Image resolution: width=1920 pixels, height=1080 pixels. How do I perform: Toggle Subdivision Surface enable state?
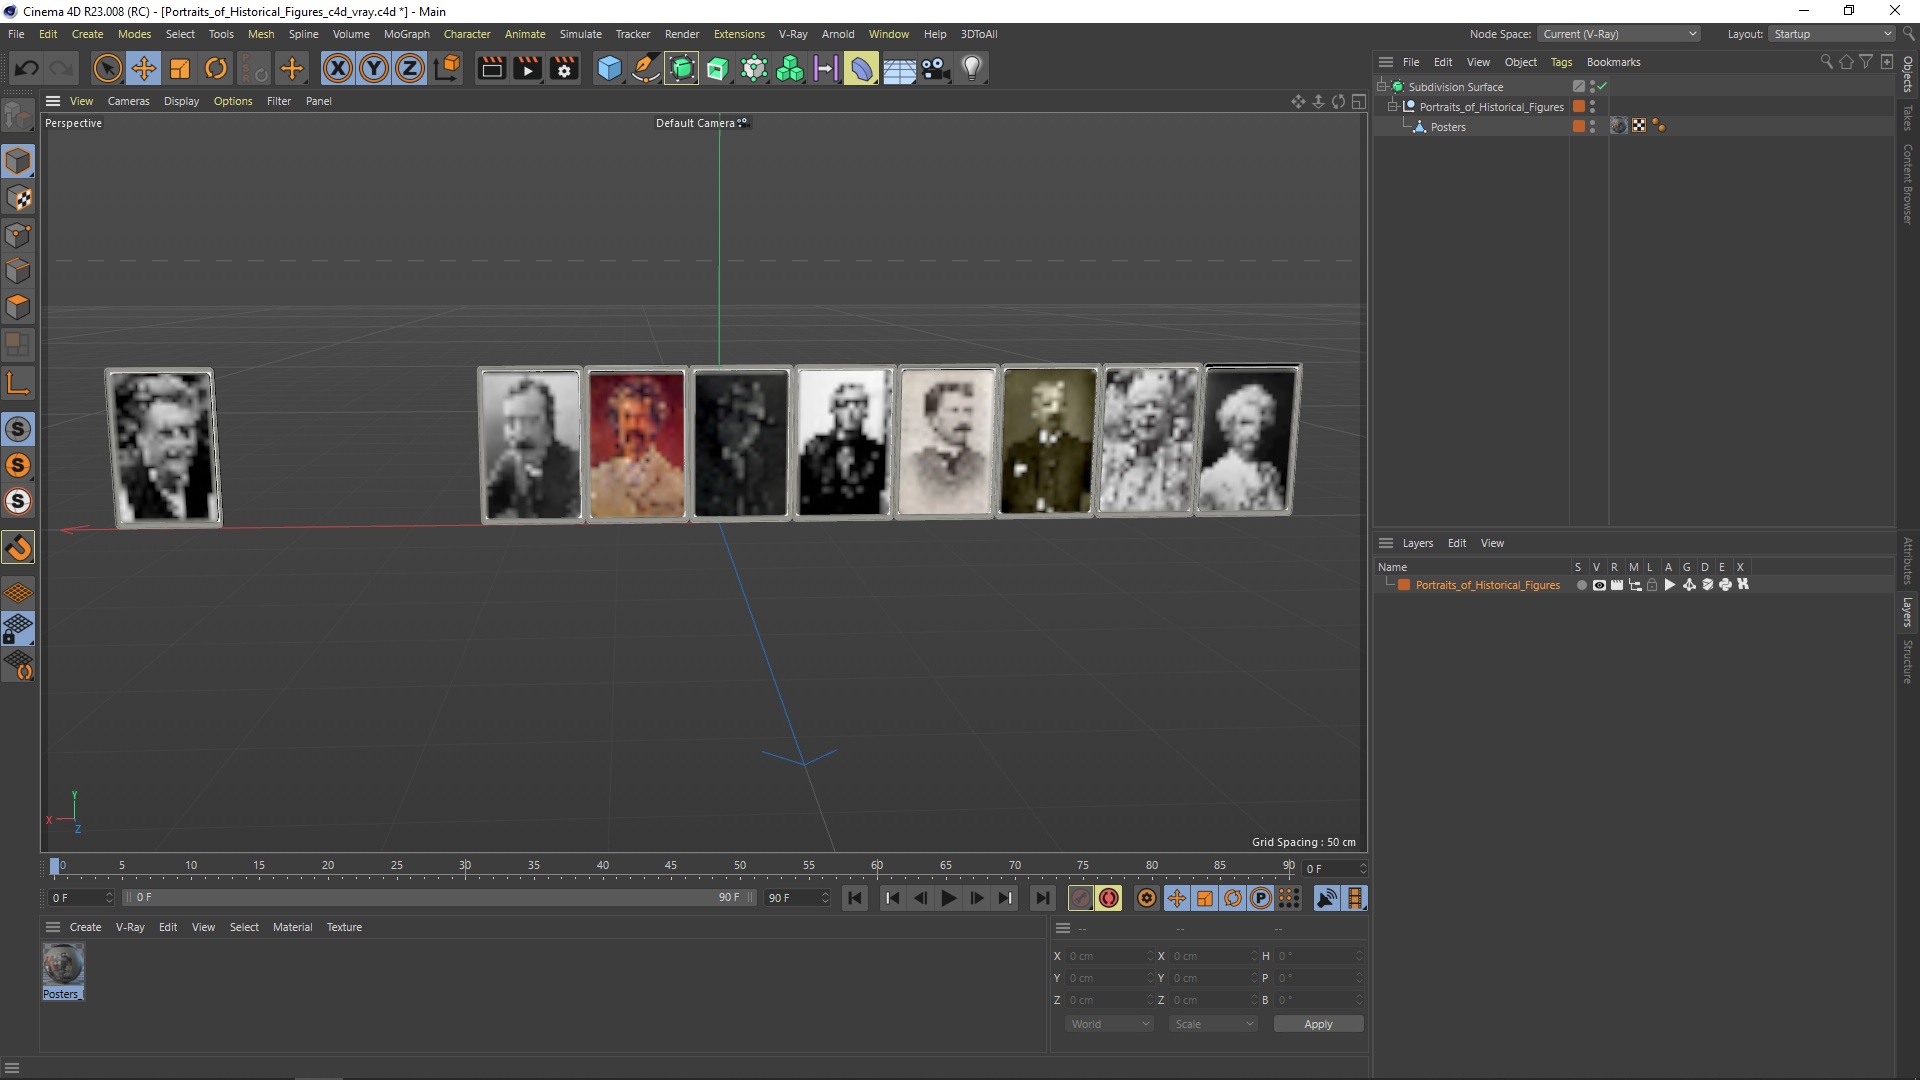pos(1605,84)
